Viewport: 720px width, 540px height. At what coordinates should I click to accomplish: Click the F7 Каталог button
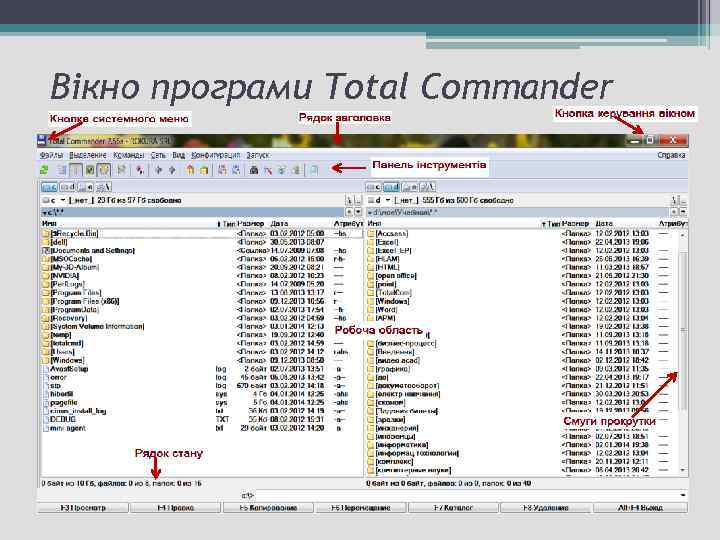point(453,508)
